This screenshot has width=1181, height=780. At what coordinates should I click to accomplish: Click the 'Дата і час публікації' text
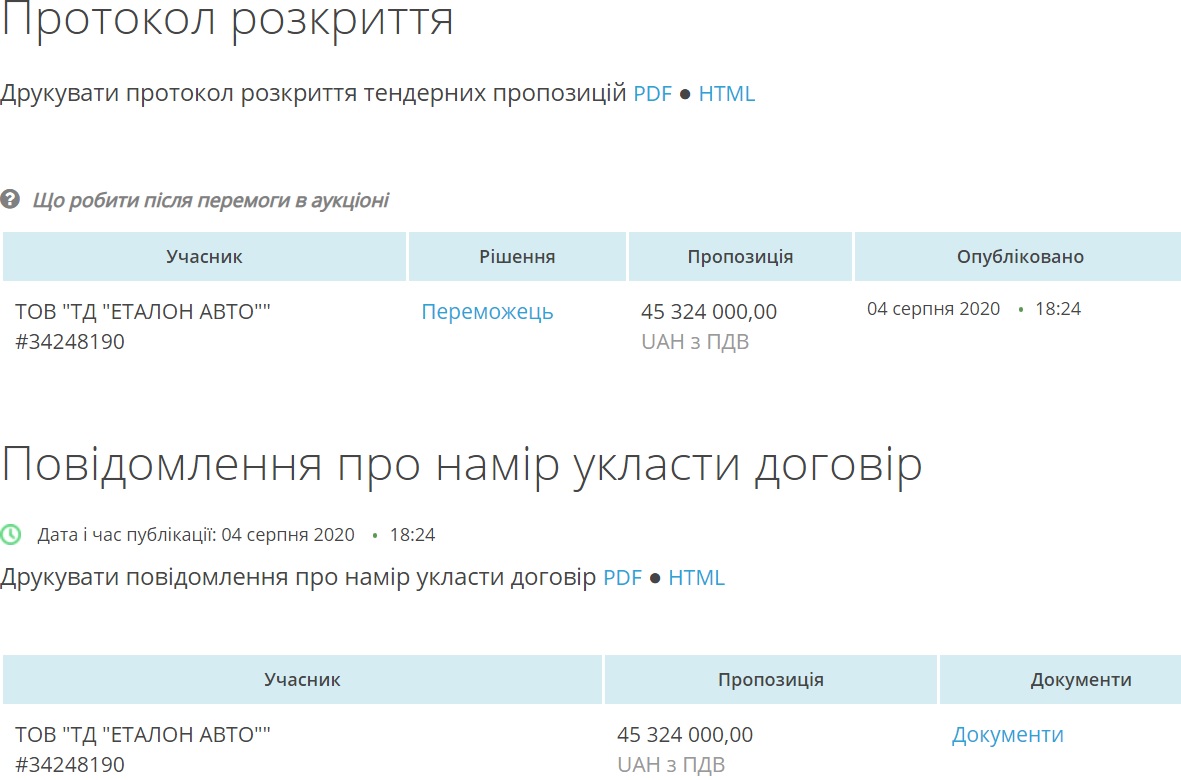tap(127, 535)
